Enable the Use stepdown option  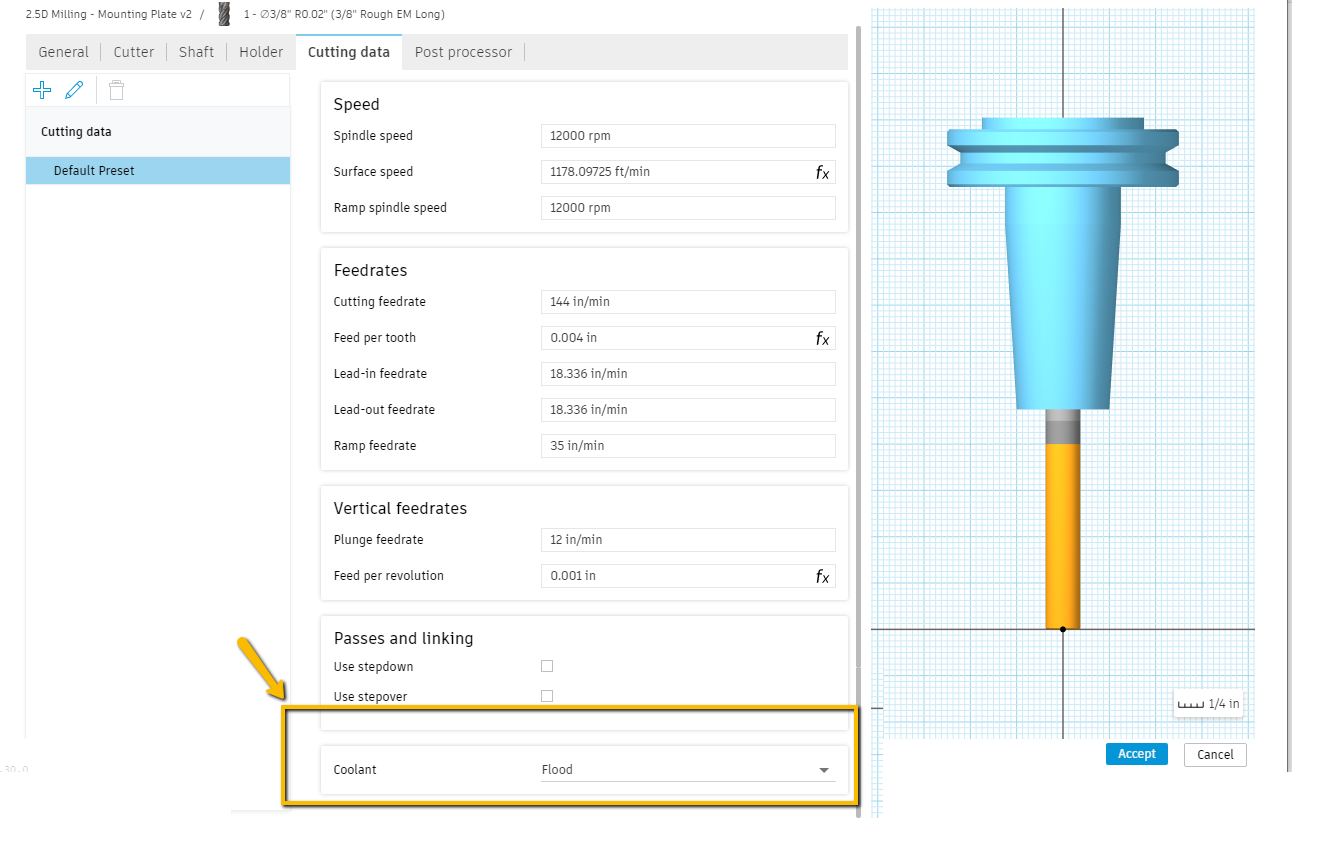pyautogui.click(x=547, y=665)
